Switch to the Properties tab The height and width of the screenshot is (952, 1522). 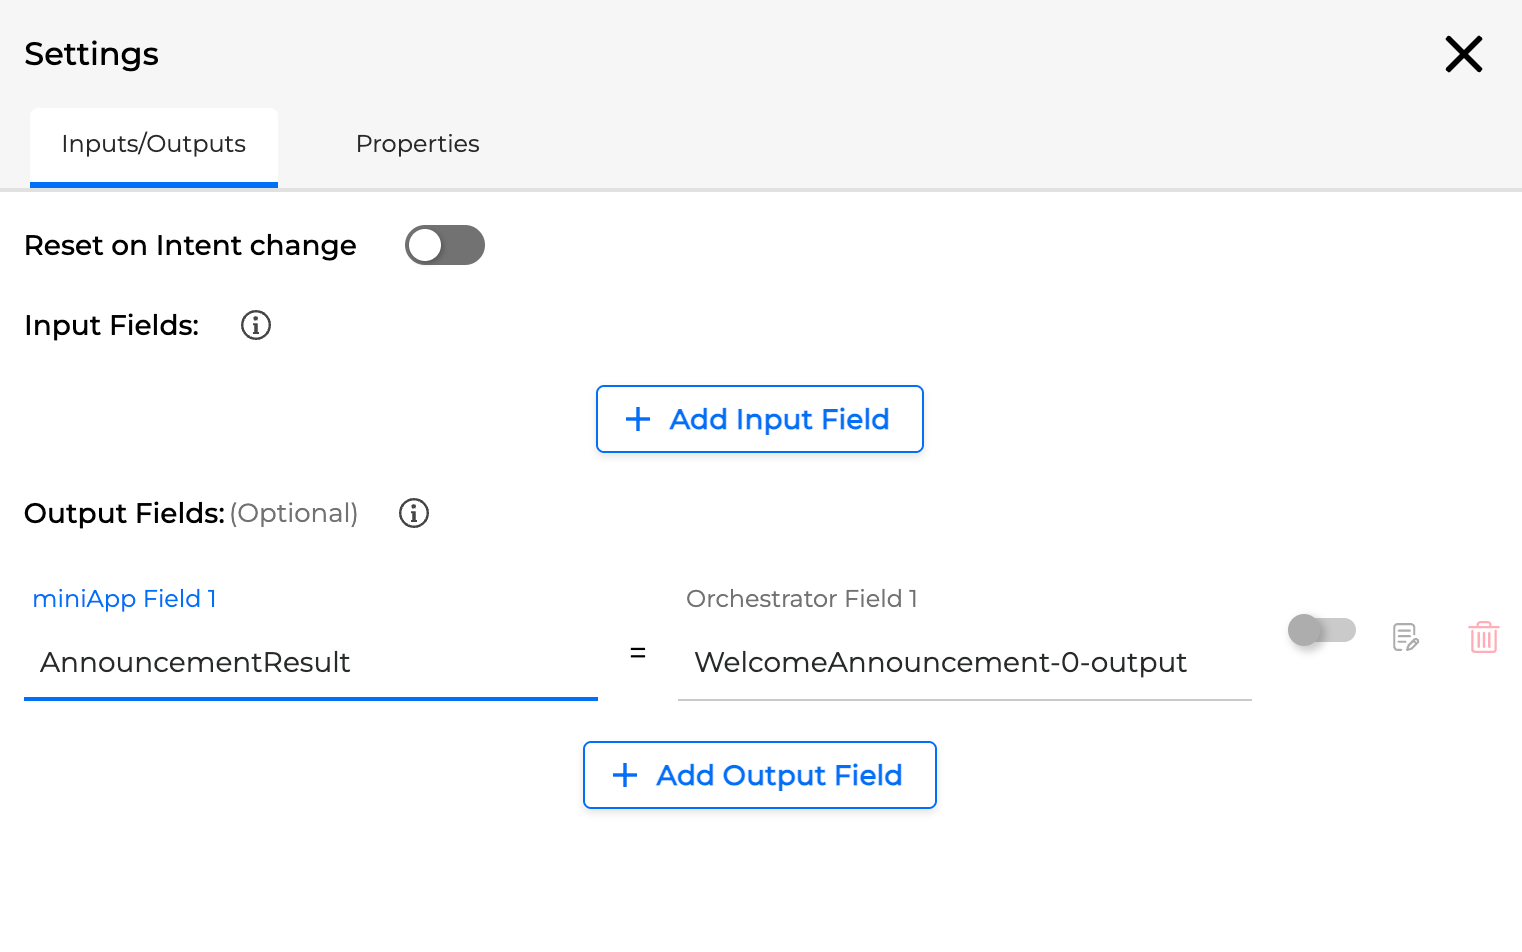(417, 144)
